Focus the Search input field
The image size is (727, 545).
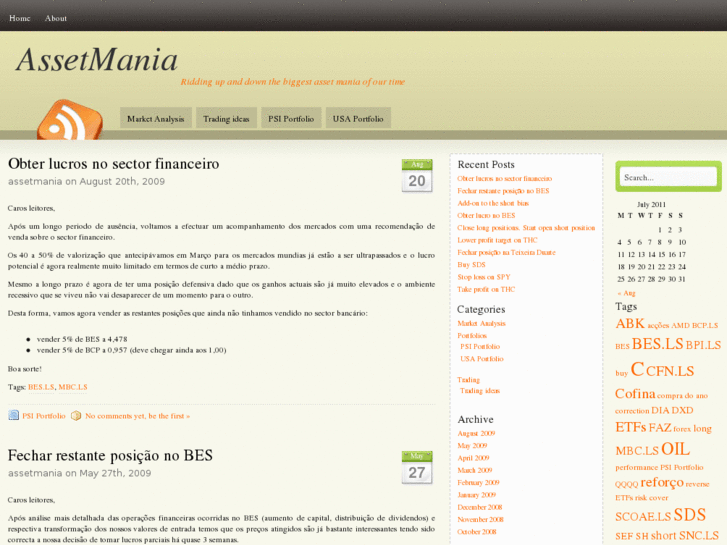click(668, 177)
